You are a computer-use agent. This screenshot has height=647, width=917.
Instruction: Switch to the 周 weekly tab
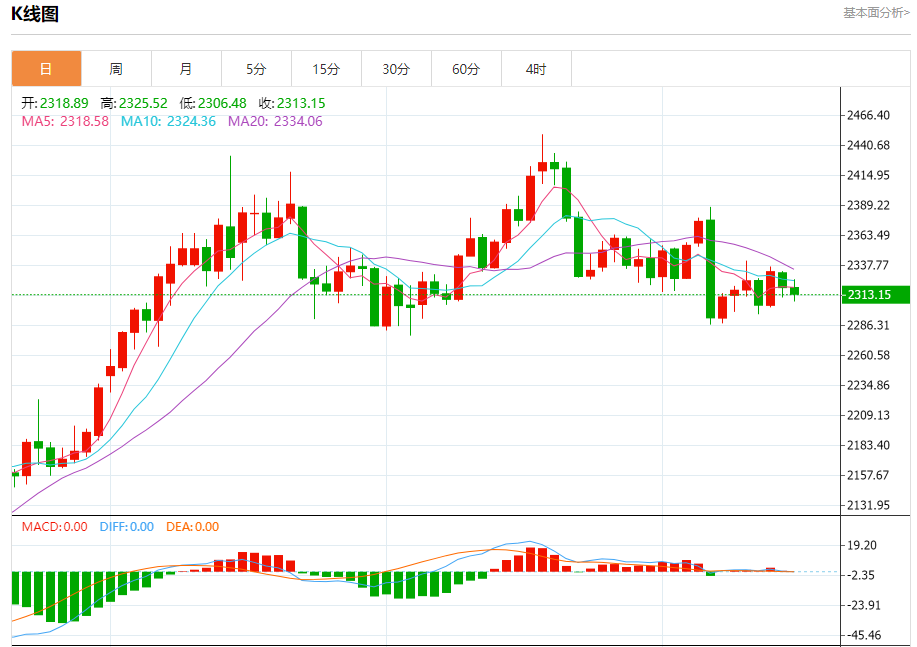point(116,69)
